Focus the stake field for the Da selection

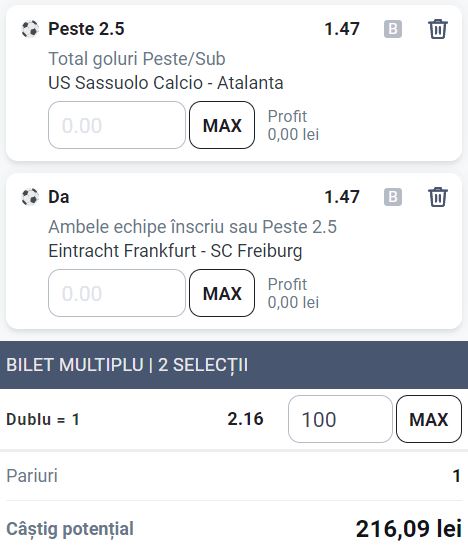pyautogui.click(x=117, y=293)
